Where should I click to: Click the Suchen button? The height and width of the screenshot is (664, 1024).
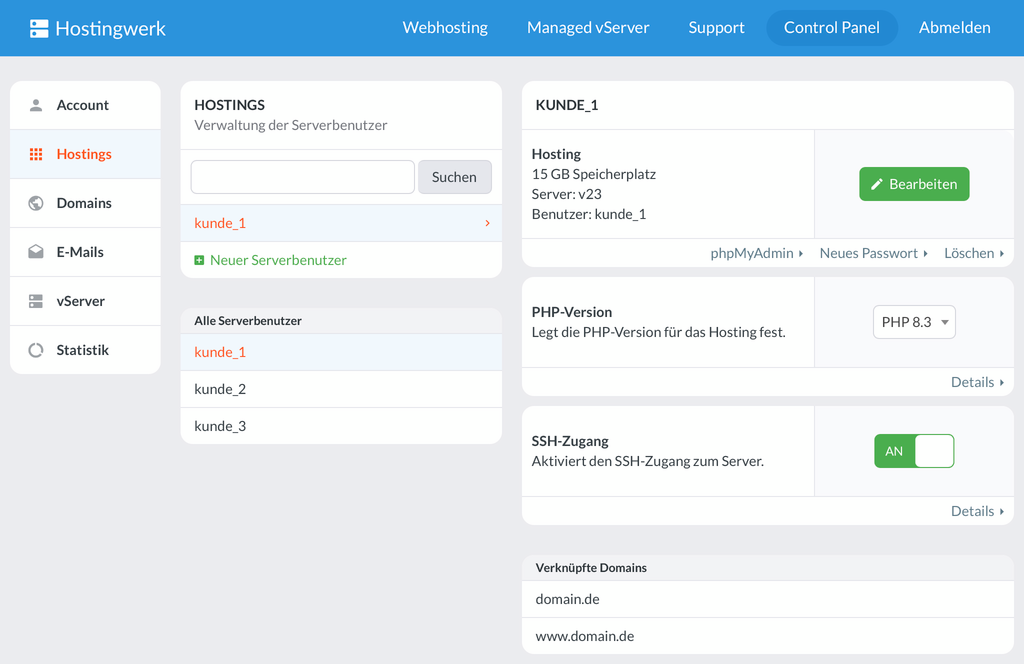click(455, 177)
